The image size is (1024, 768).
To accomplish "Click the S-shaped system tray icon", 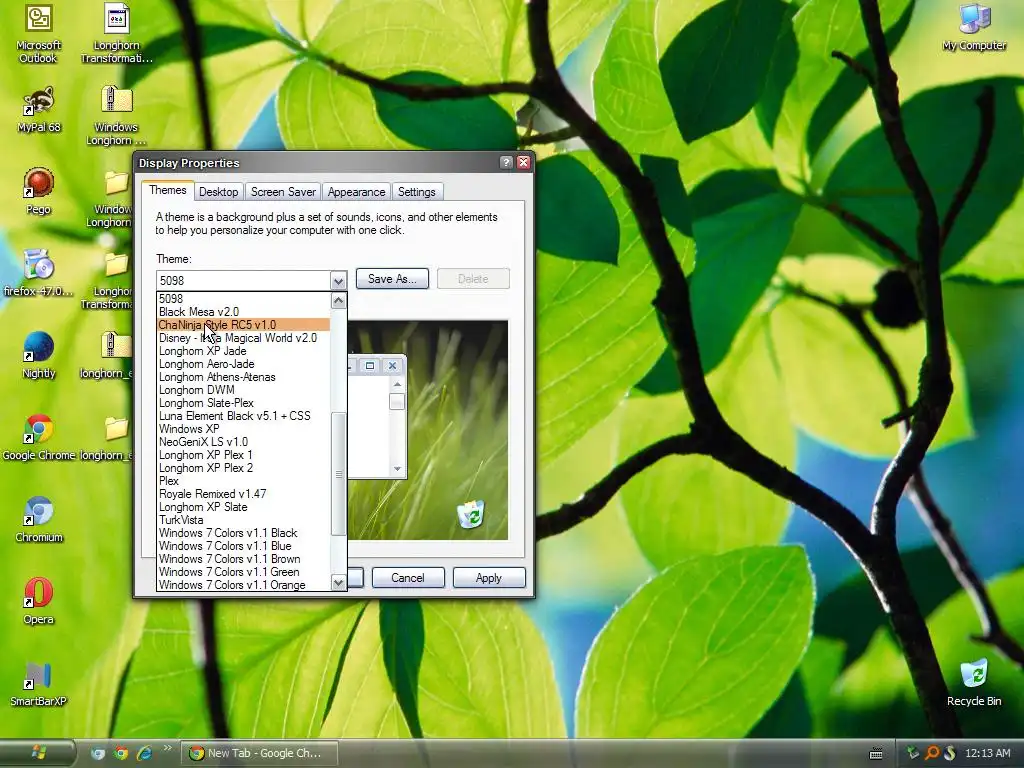I will (950, 753).
